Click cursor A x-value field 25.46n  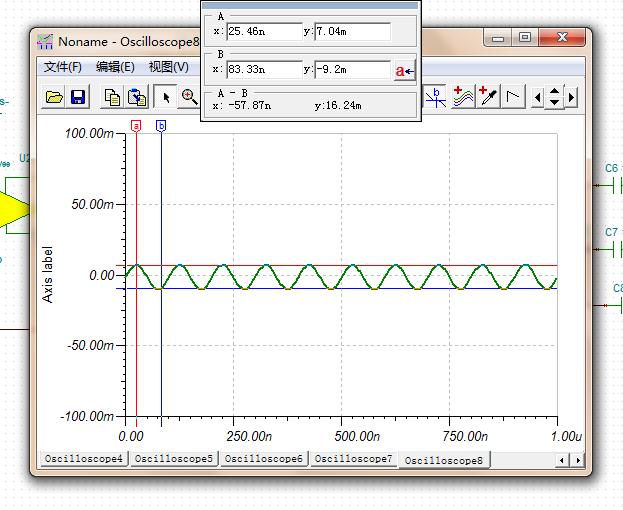click(x=264, y=32)
